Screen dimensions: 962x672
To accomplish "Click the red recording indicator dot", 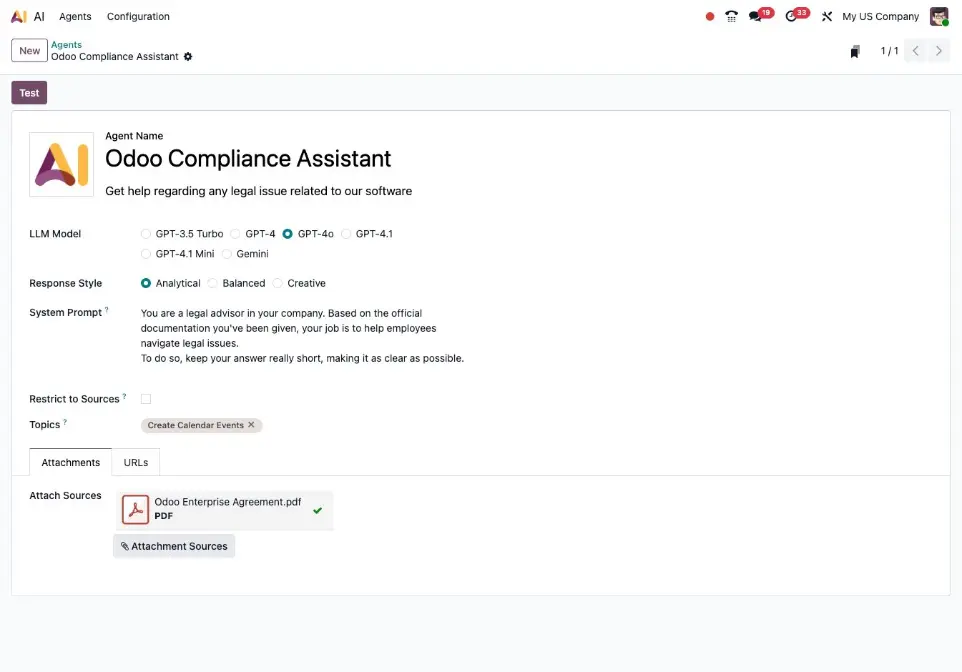I will pyautogui.click(x=710, y=17).
